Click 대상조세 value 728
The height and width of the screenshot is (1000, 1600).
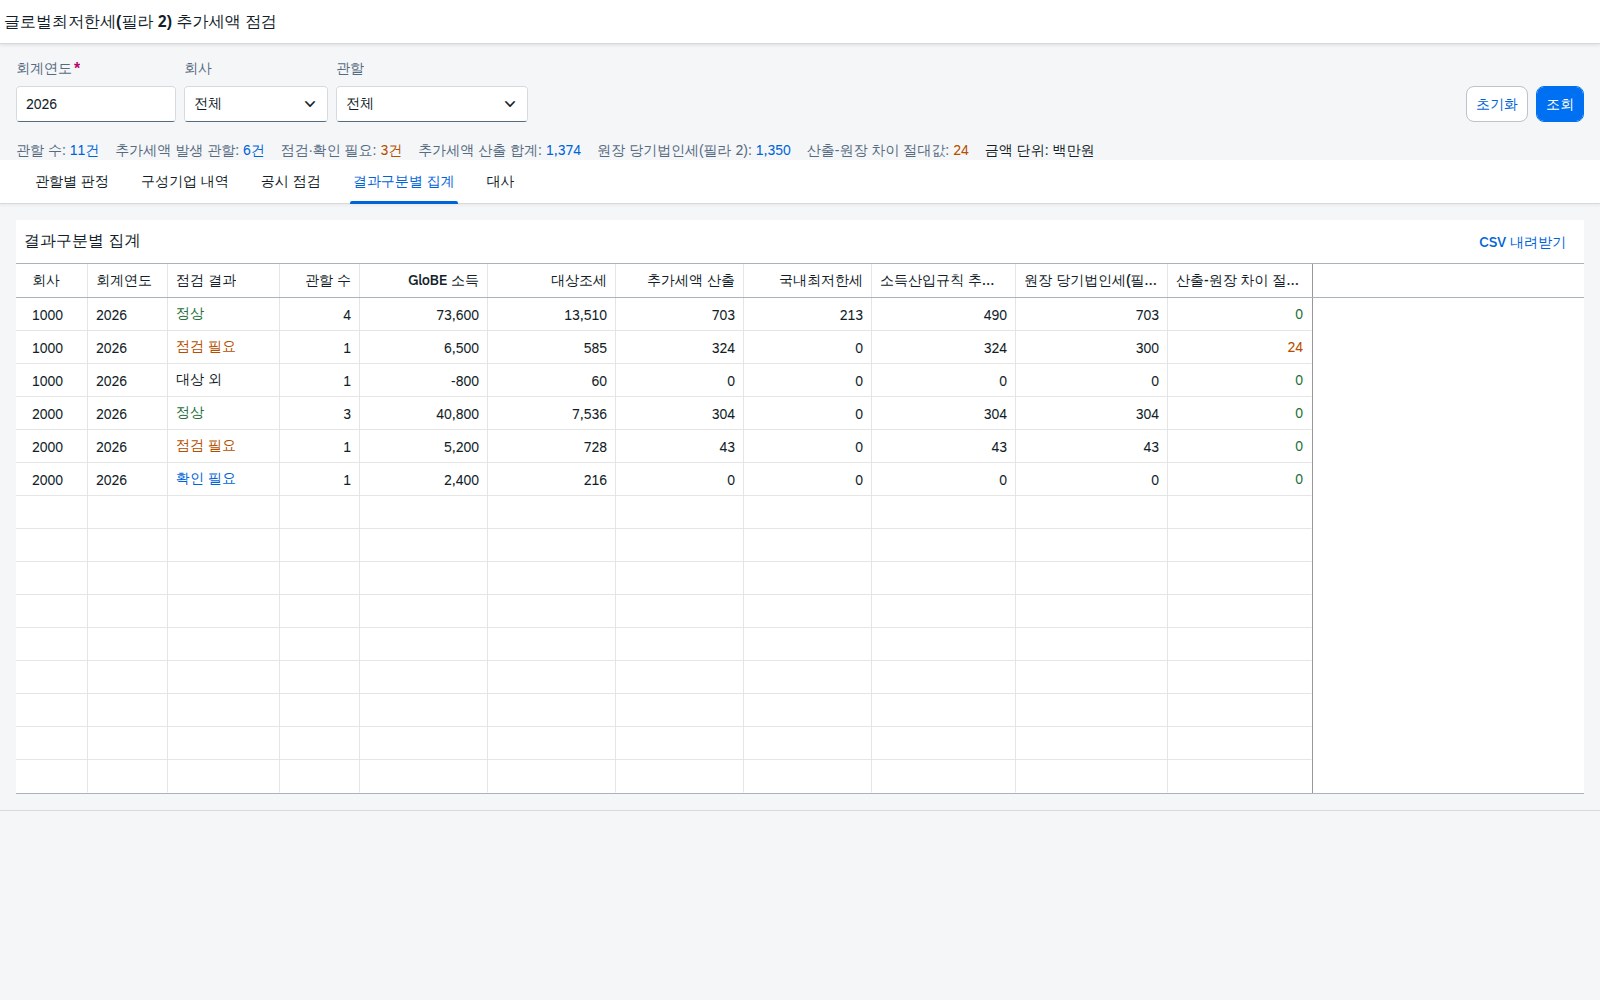(595, 447)
